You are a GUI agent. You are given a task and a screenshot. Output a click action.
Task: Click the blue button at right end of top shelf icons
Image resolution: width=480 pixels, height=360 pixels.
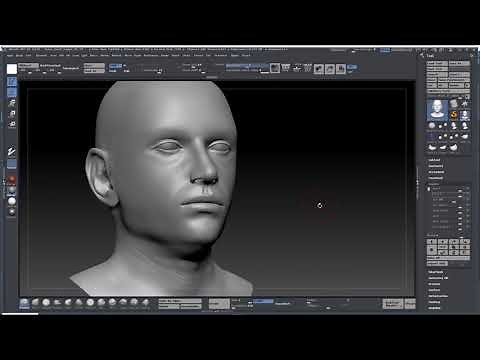click(x=352, y=67)
